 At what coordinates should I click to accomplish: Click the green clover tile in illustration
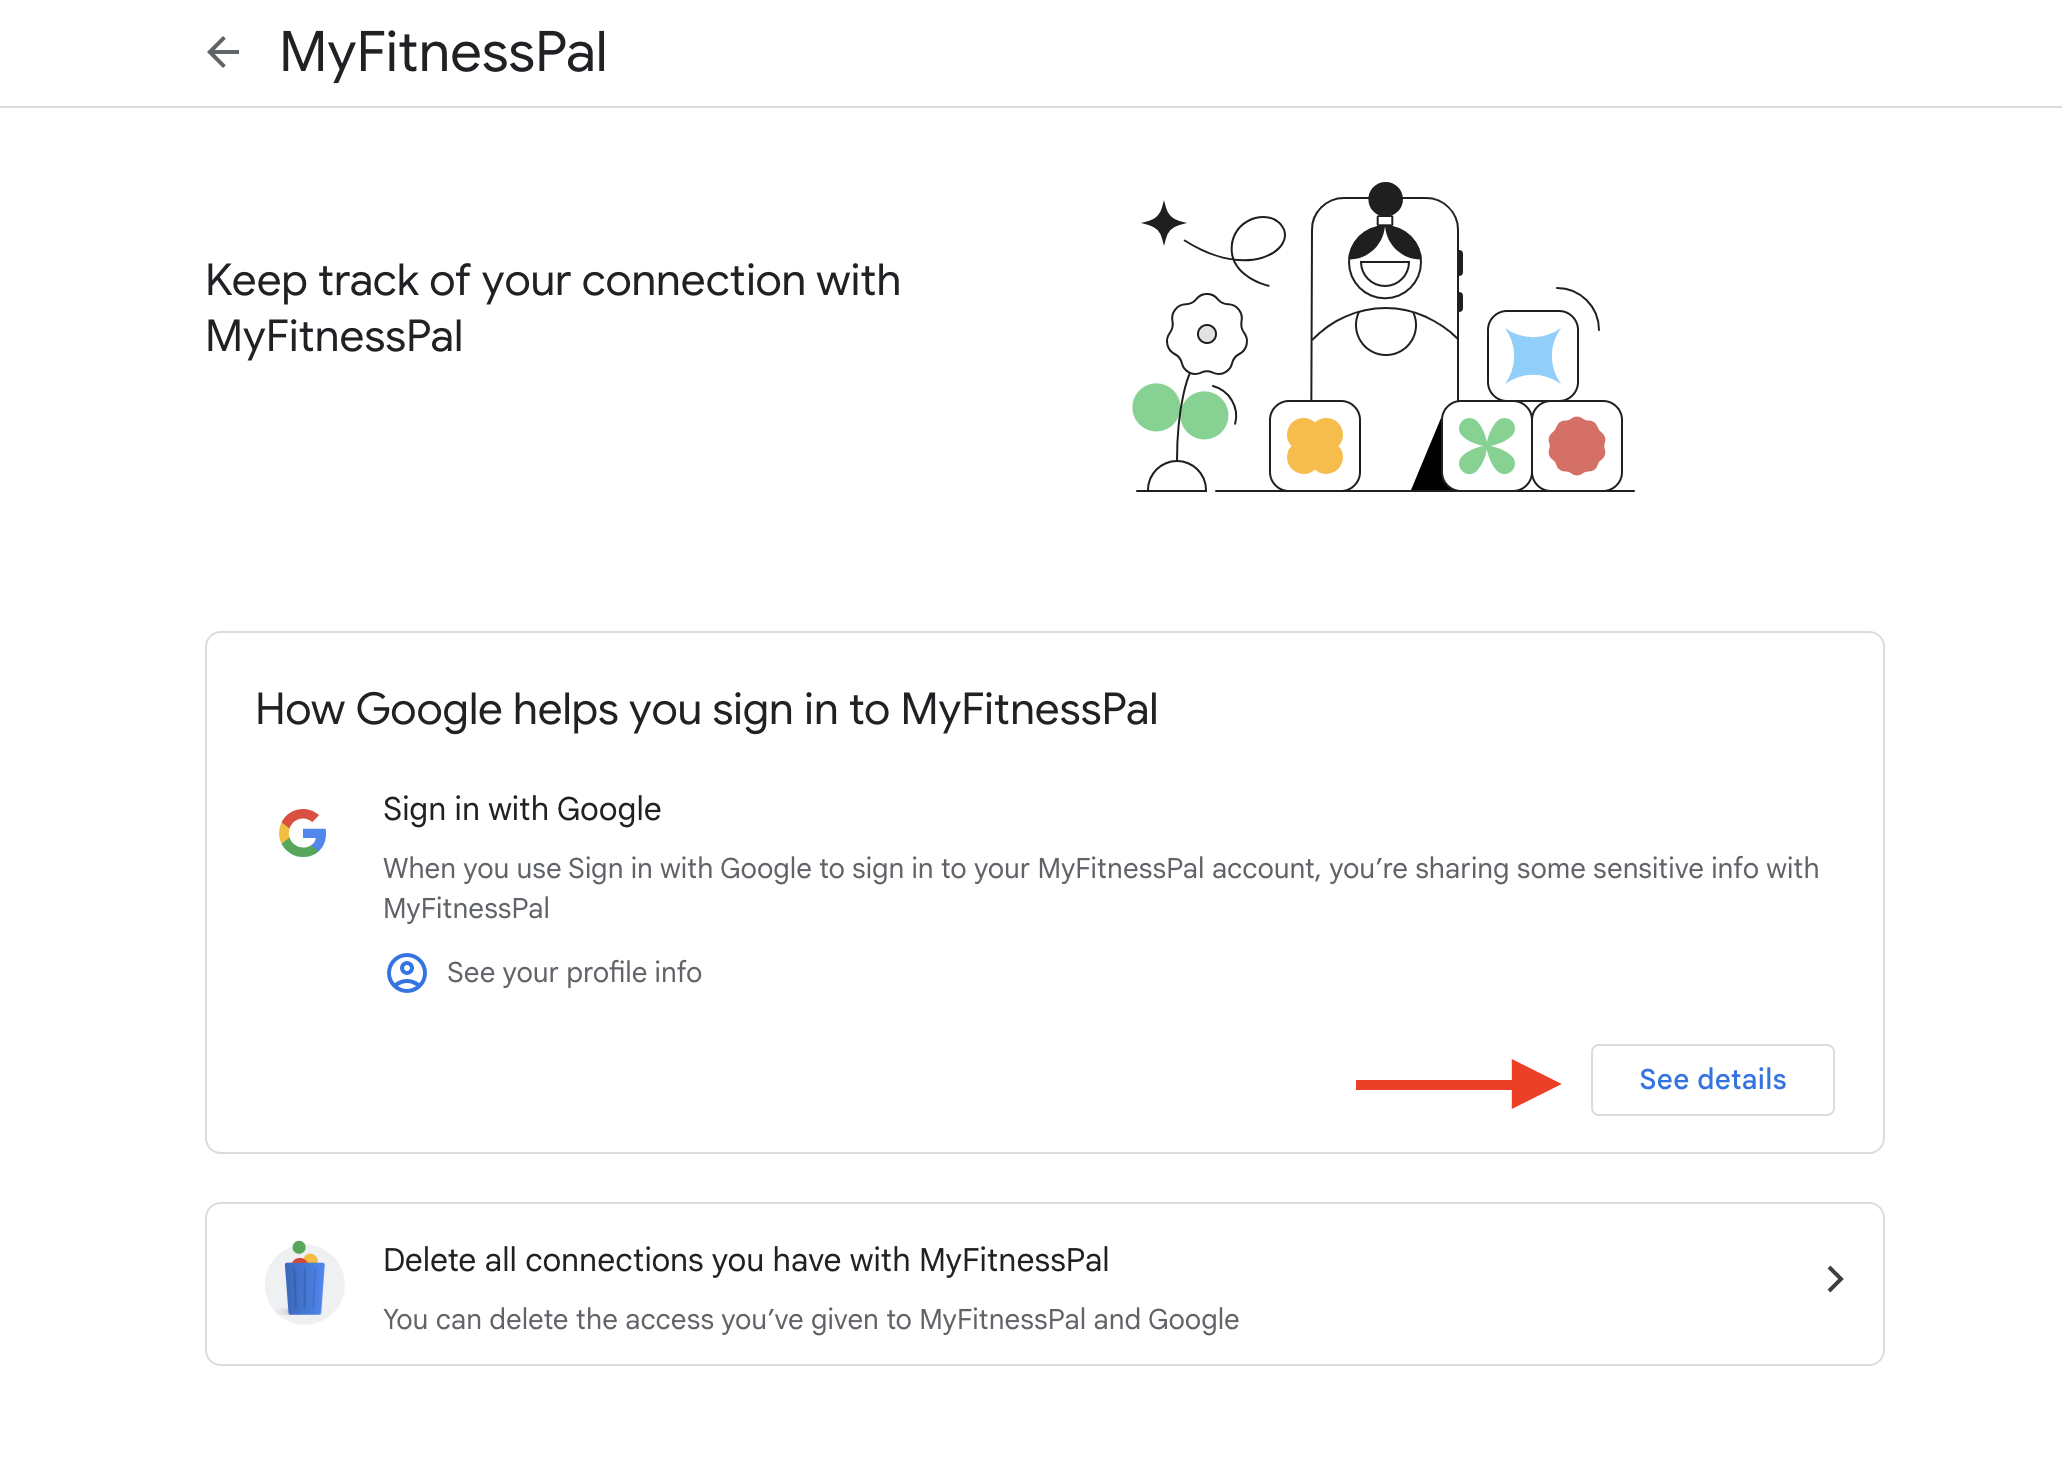pyautogui.click(x=1486, y=446)
